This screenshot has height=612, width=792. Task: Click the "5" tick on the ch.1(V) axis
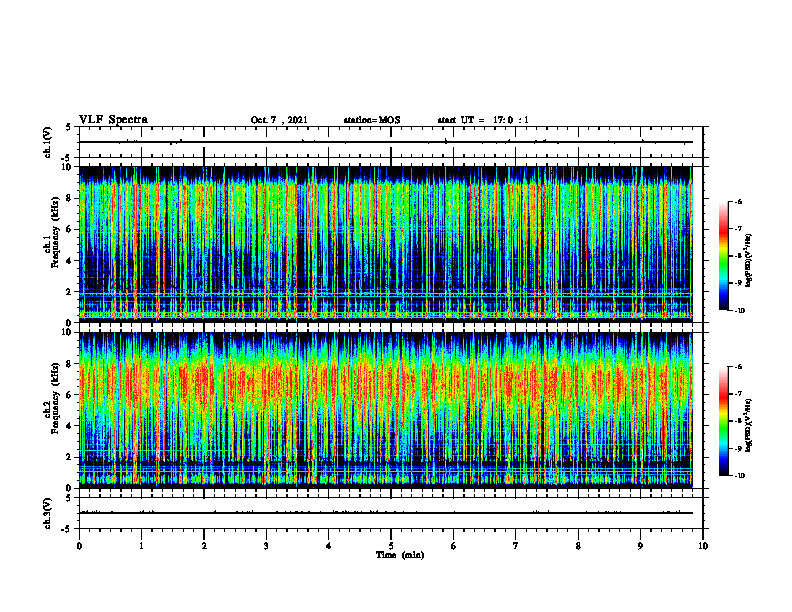point(70,127)
